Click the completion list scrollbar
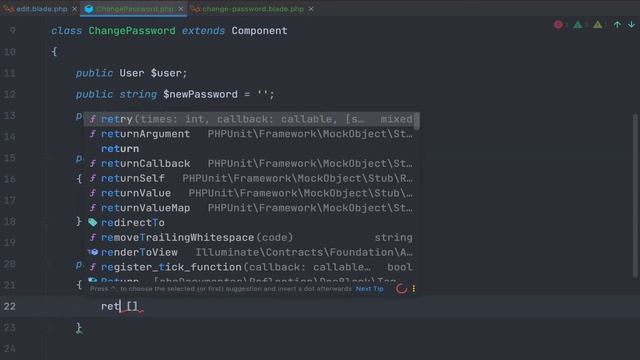The height and width of the screenshot is (360, 640). 417,121
